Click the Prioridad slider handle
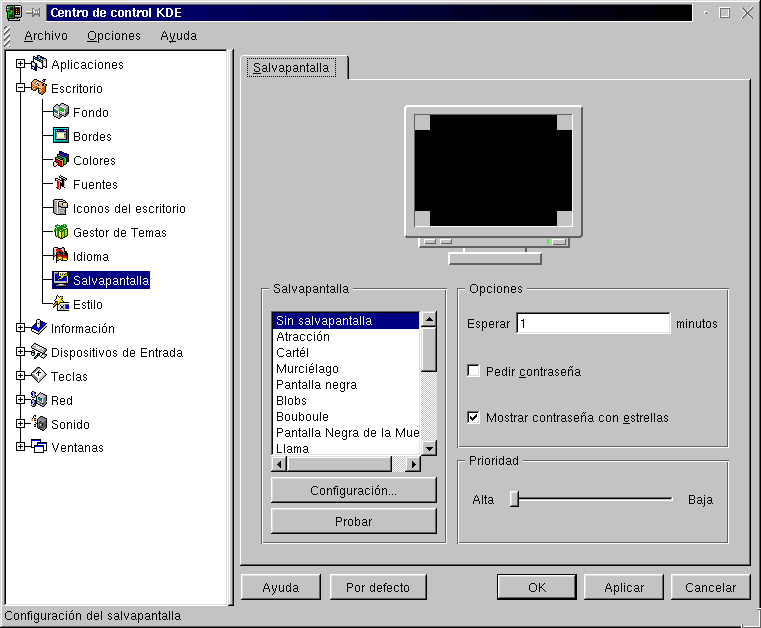This screenshot has width=761, height=628. click(514, 499)
